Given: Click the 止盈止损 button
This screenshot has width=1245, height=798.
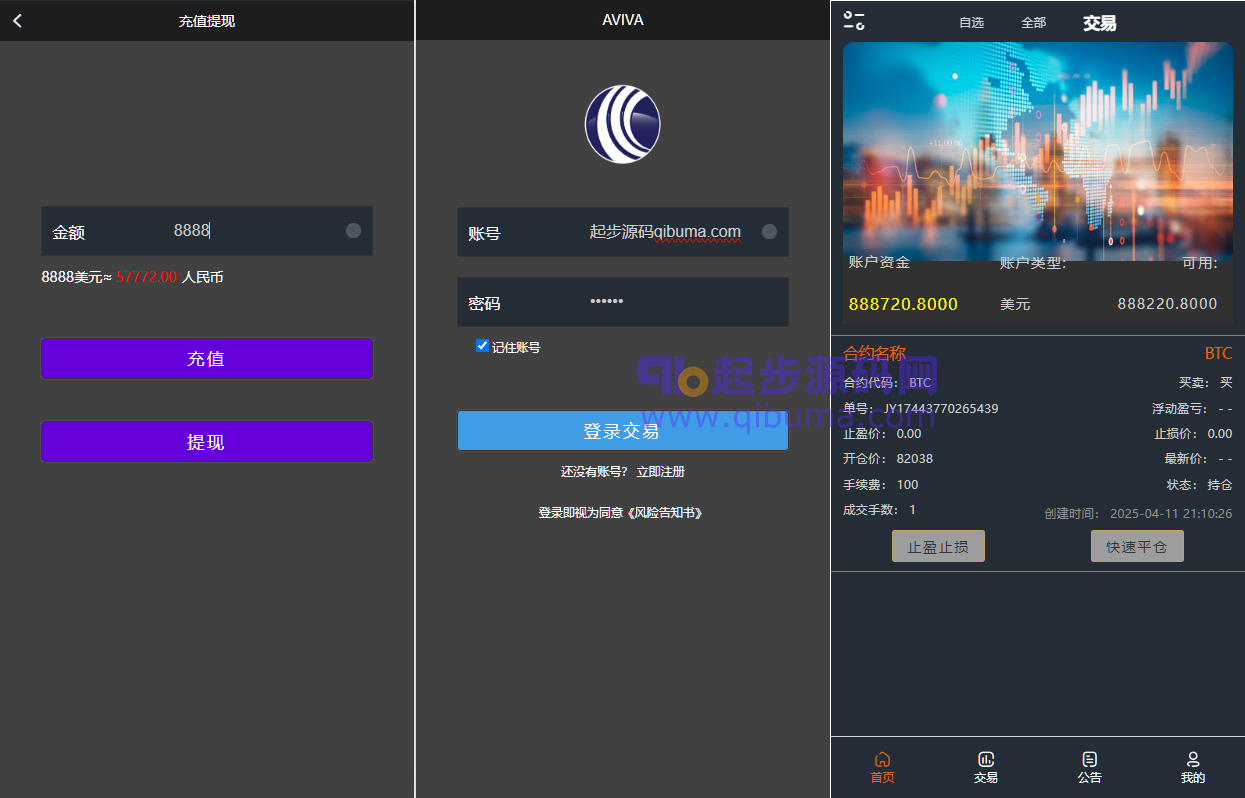Looking at the screenshot, I should [938, 547].
